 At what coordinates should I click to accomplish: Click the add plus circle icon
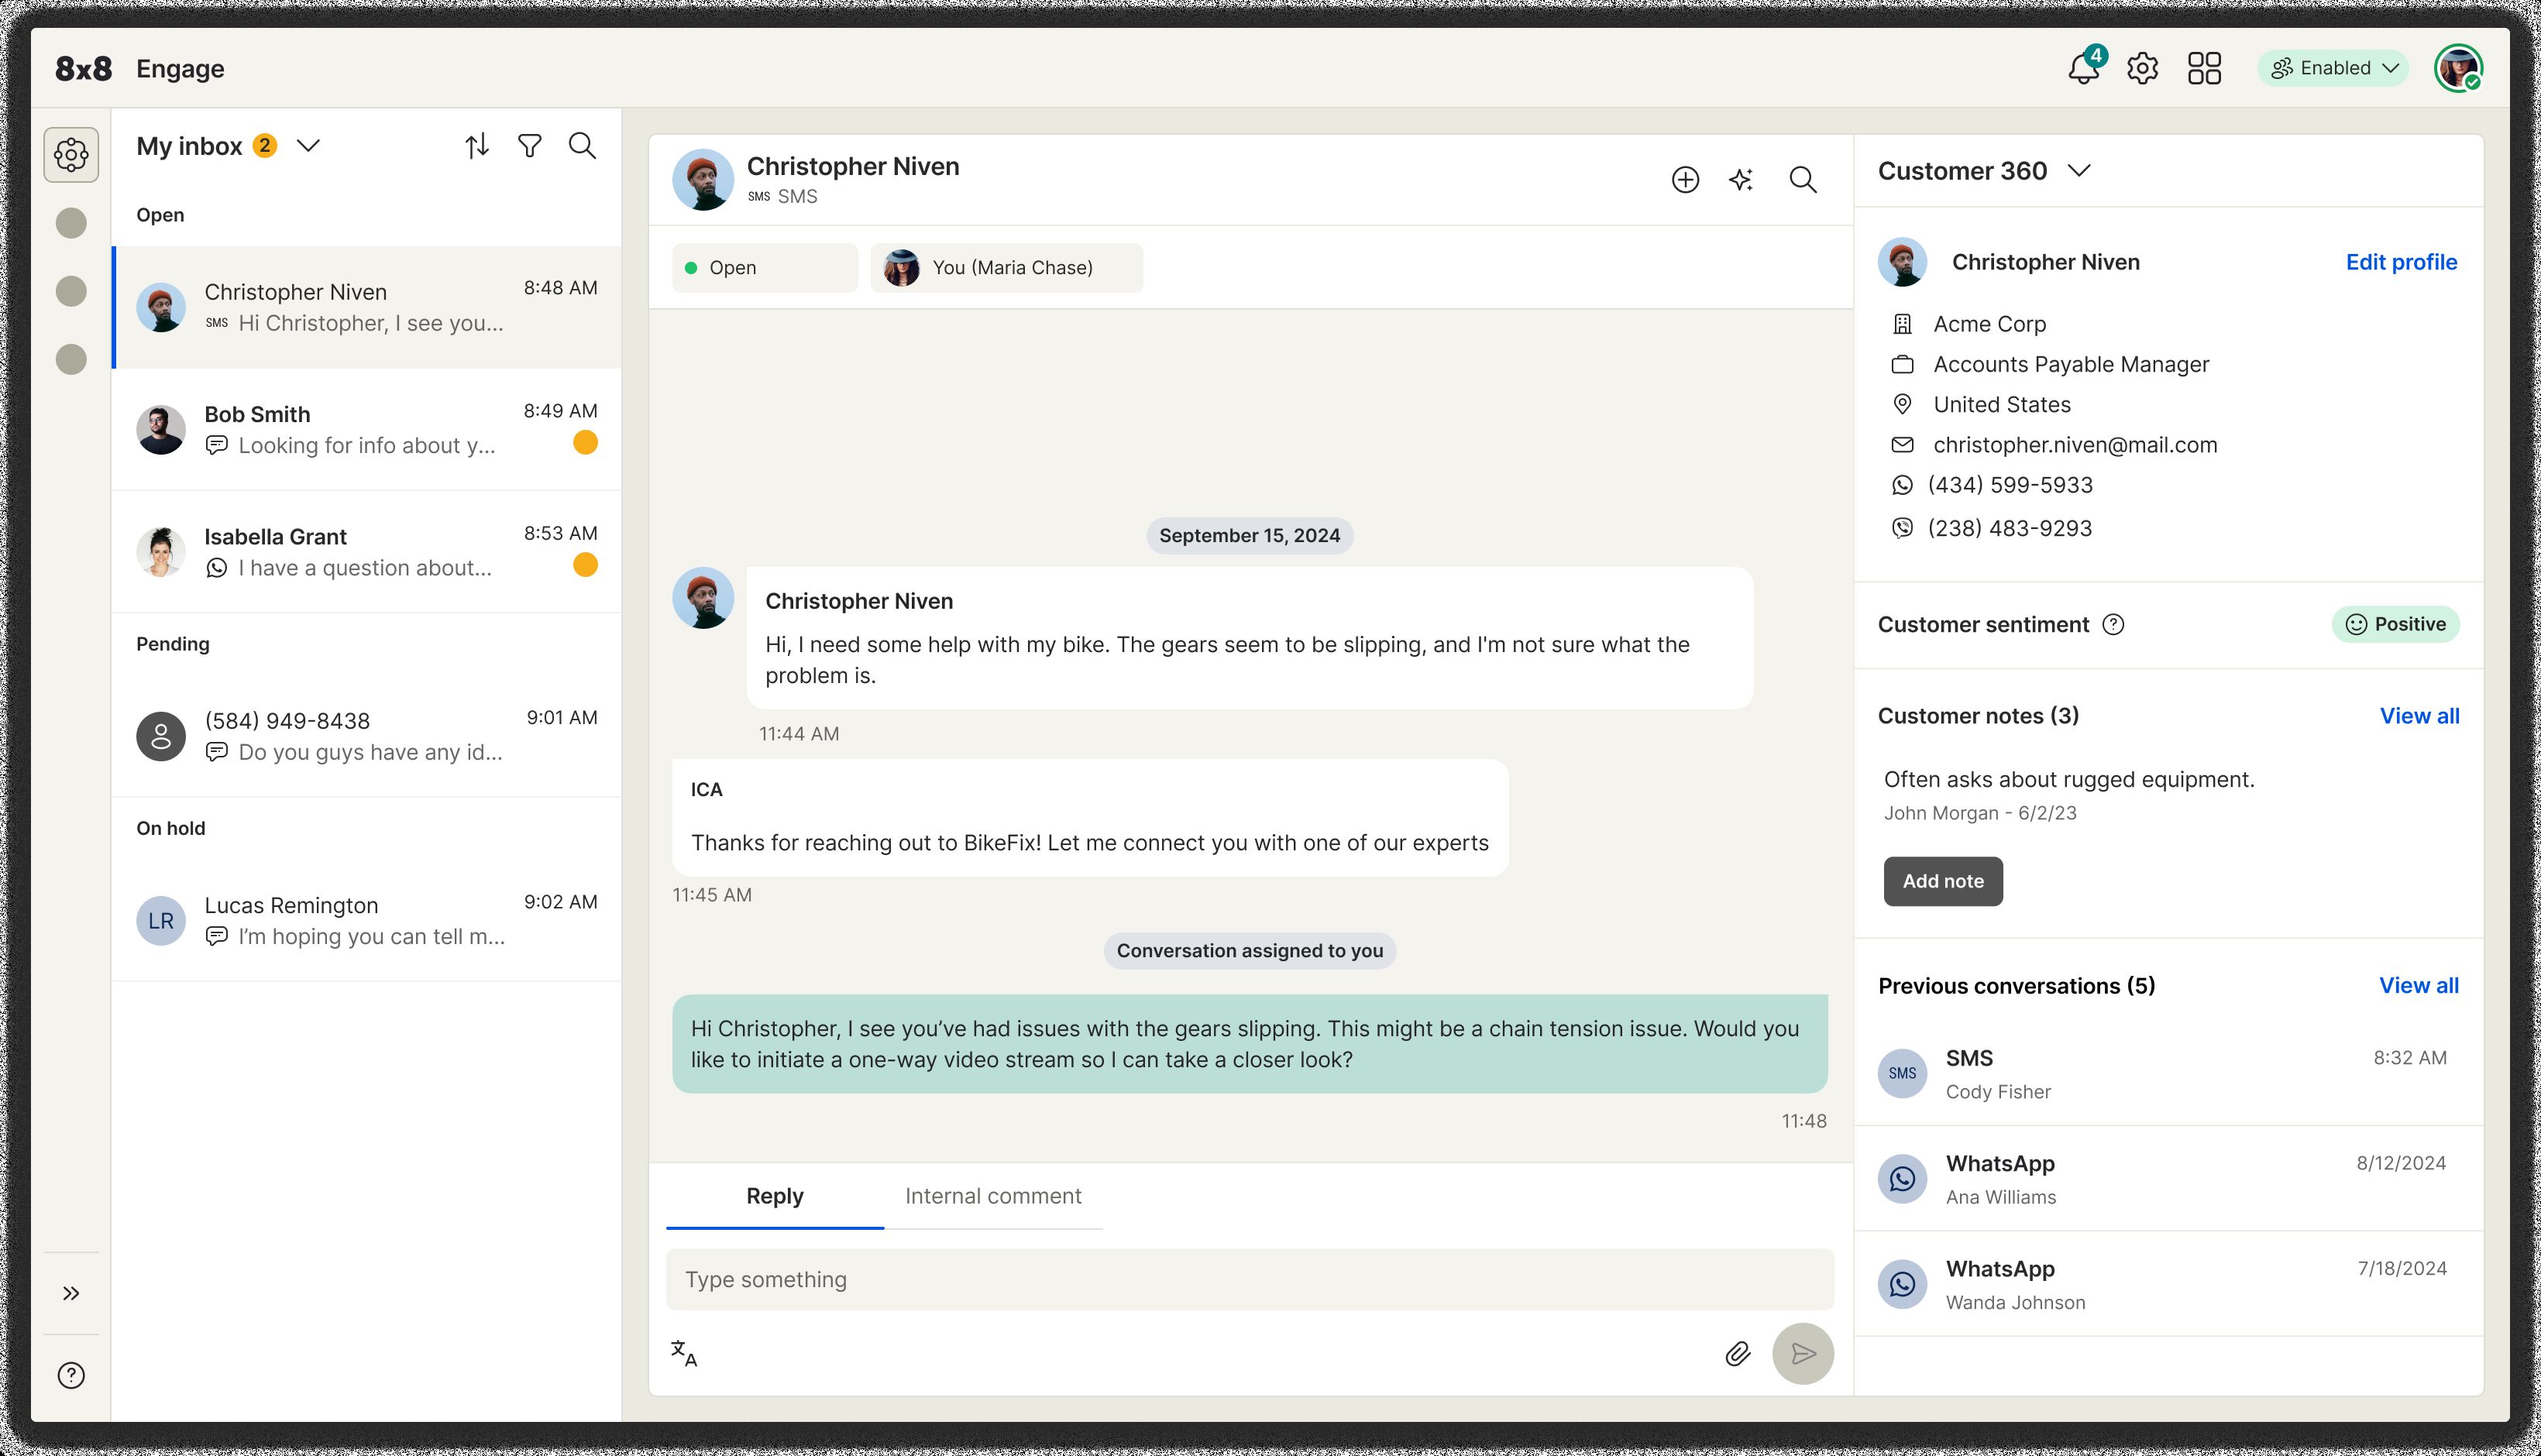[1685, 180]
